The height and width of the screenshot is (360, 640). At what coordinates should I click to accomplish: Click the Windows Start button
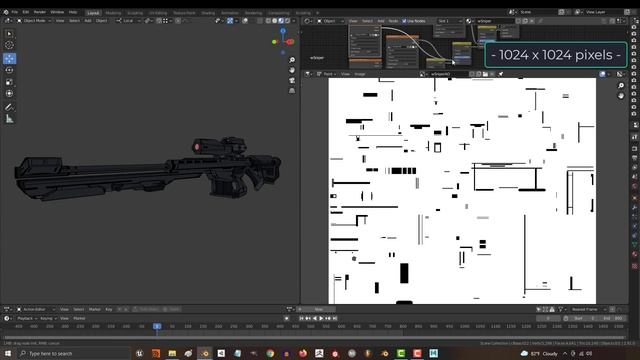tap(7, 353)
